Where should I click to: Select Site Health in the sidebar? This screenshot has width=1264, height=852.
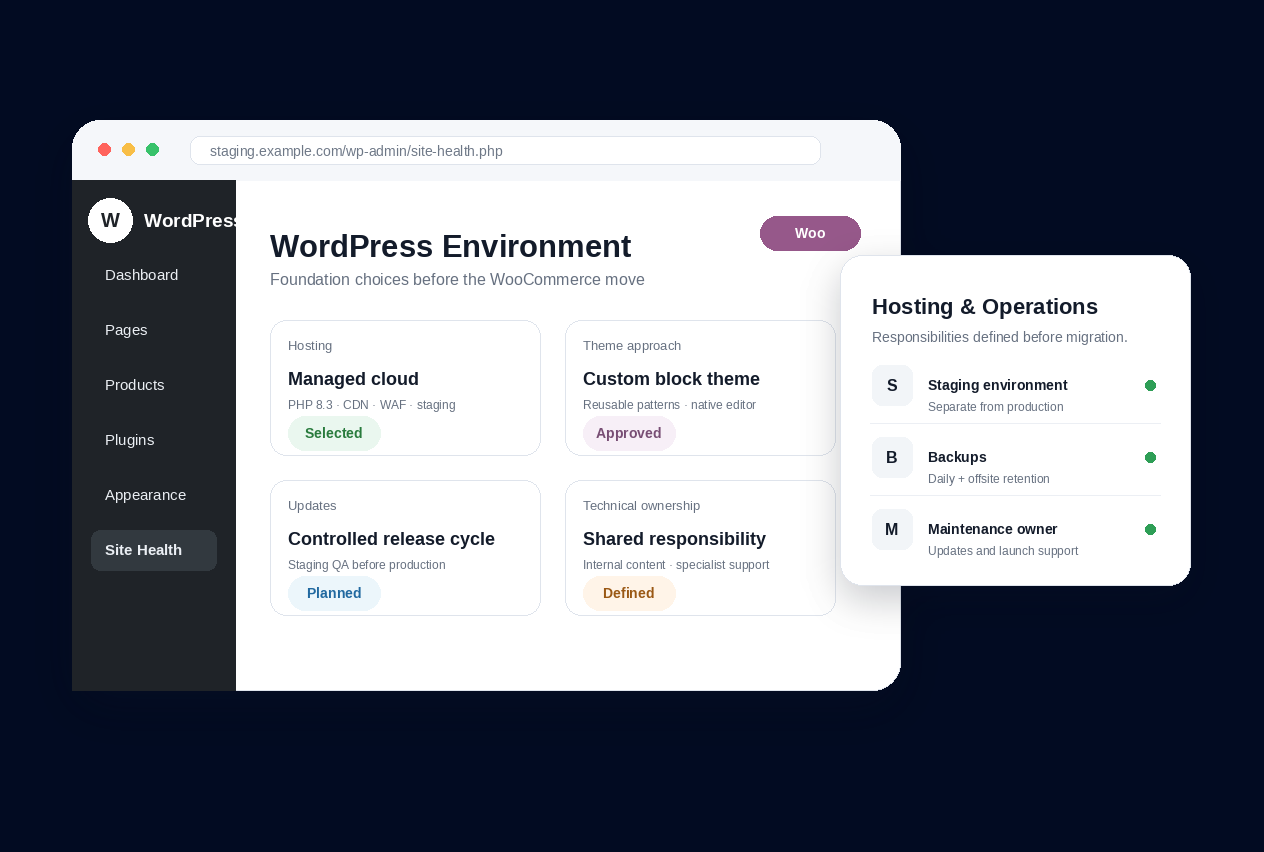coord(154,550)
